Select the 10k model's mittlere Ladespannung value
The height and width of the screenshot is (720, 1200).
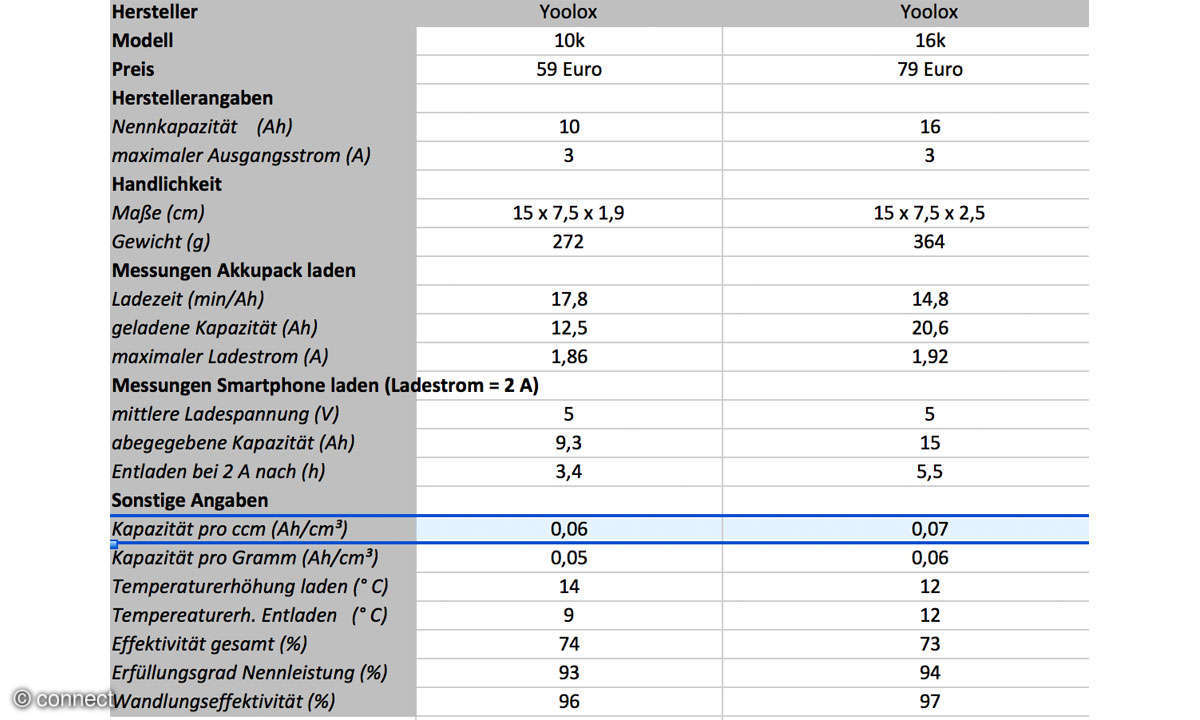coord(569,414)
